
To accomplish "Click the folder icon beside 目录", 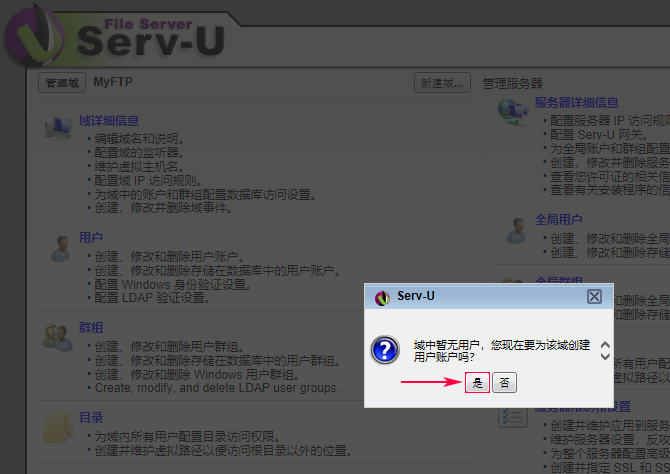I will [58, 427].
